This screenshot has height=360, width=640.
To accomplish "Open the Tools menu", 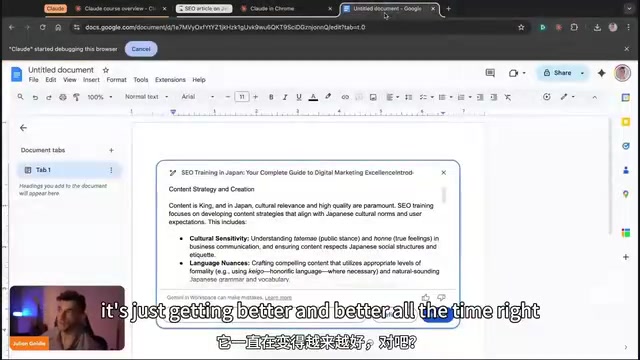I will pos(141,80).
